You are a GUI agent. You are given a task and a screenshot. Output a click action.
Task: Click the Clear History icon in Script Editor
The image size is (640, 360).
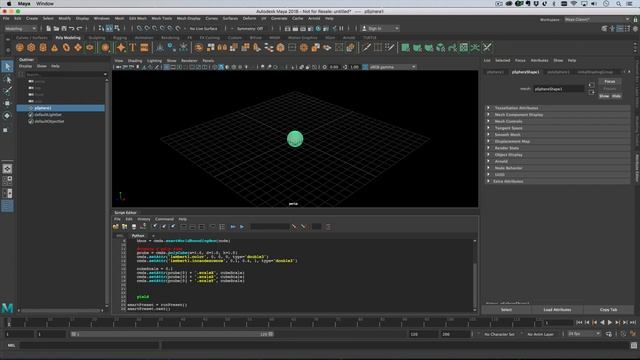click(x=155, y=227)
